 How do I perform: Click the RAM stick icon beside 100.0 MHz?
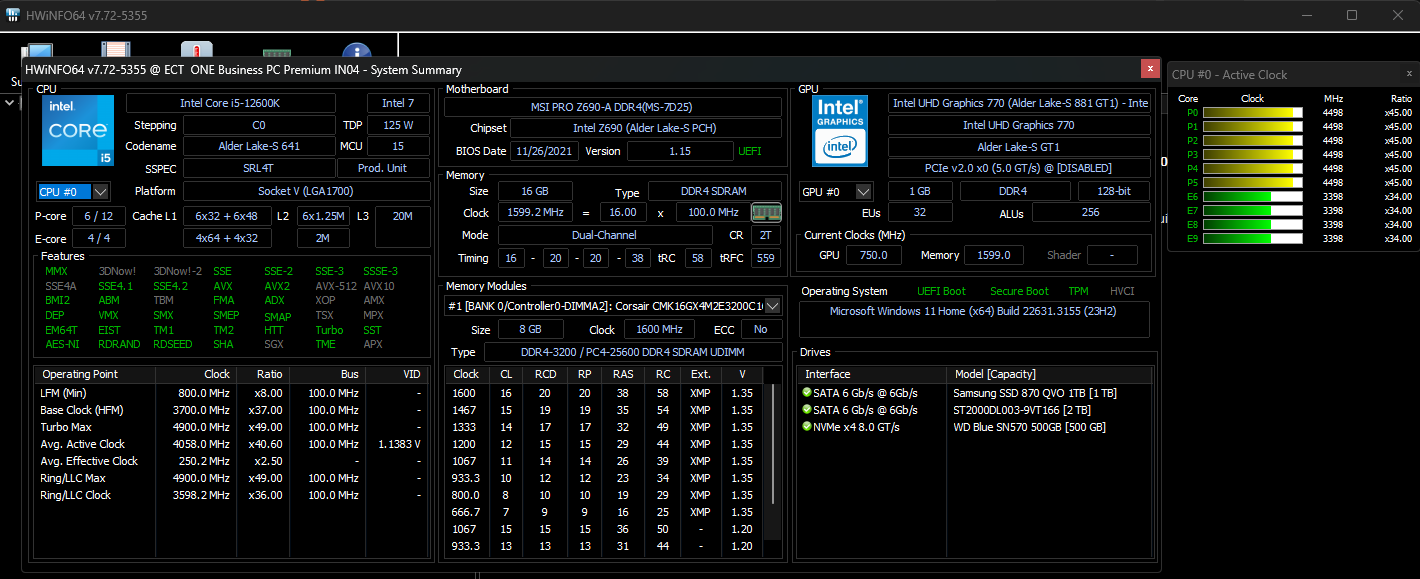click(x=766, y=212)
